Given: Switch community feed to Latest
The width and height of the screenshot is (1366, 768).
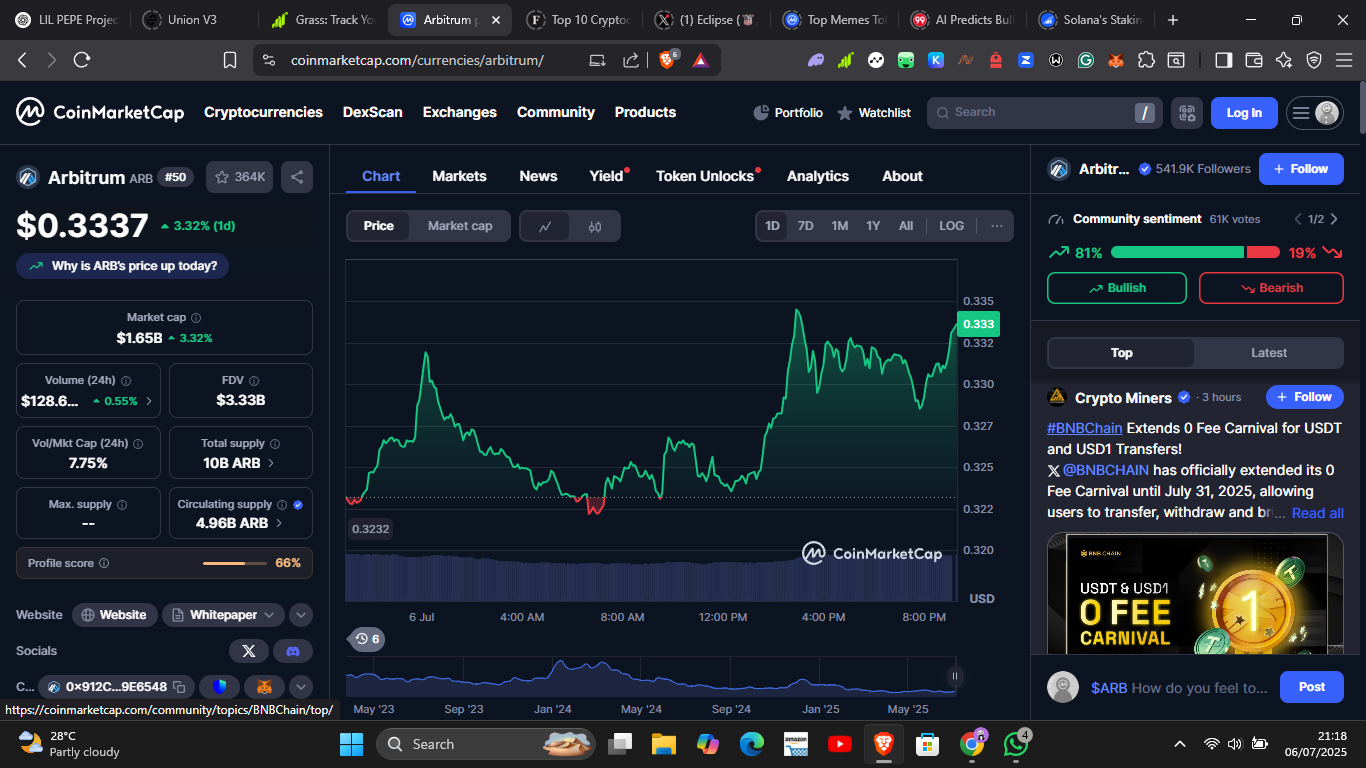Looking at the screenshot, I should [1269, 353].
